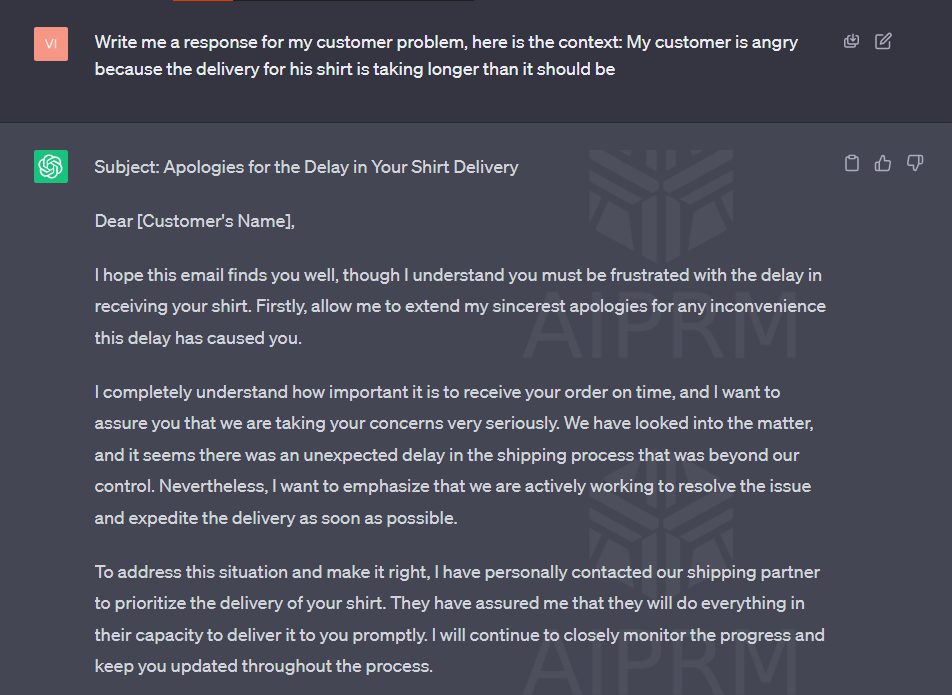Click the VI user avatar
Viewport: 952px width, 695px height.
pos(51,44)
